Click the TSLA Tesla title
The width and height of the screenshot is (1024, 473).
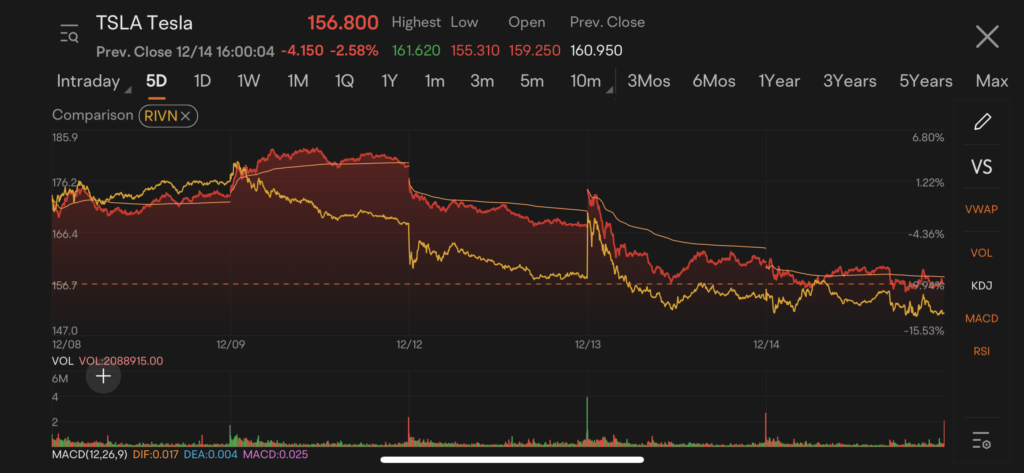click(144, 23)
